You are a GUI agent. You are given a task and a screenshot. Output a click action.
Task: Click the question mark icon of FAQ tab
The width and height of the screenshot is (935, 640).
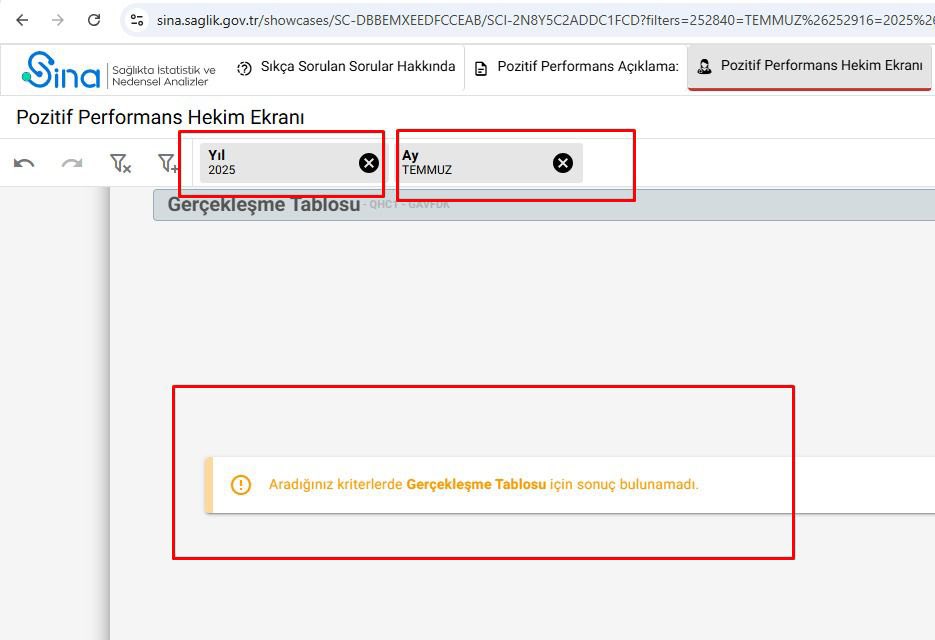pos(244,69)
